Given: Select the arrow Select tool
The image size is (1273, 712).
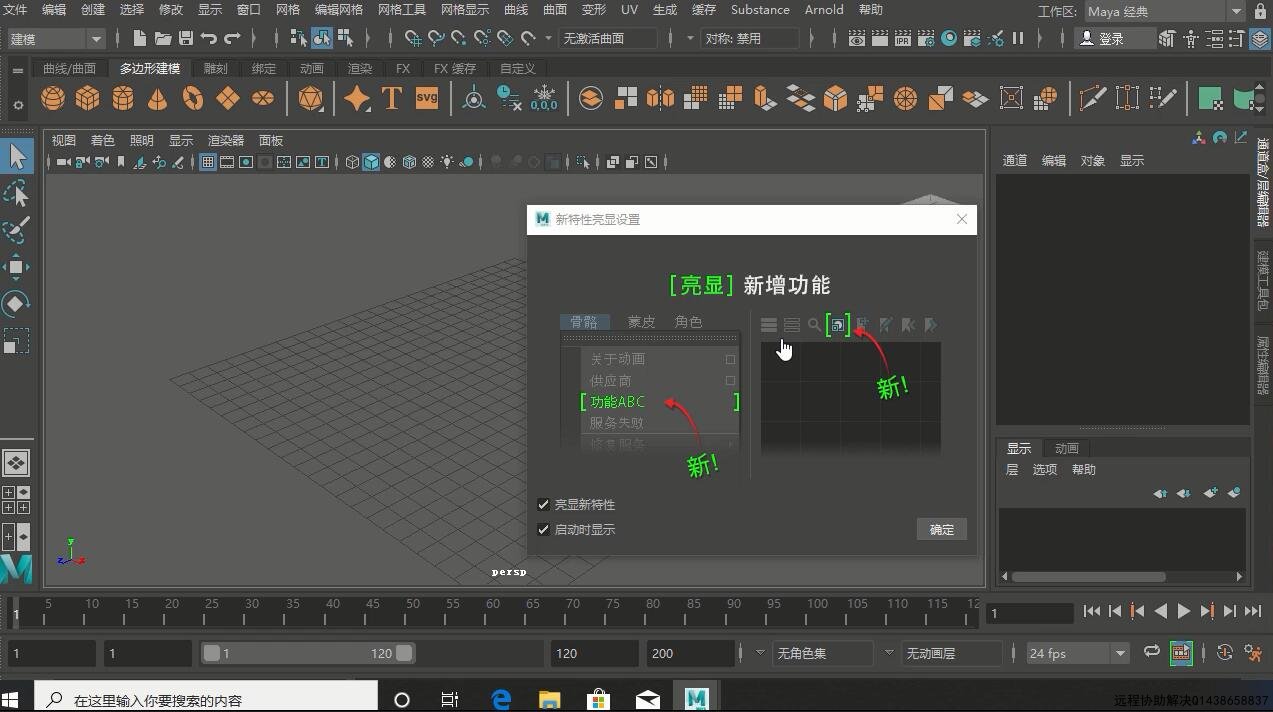Looking at the screenshot, I should point(17,156).
